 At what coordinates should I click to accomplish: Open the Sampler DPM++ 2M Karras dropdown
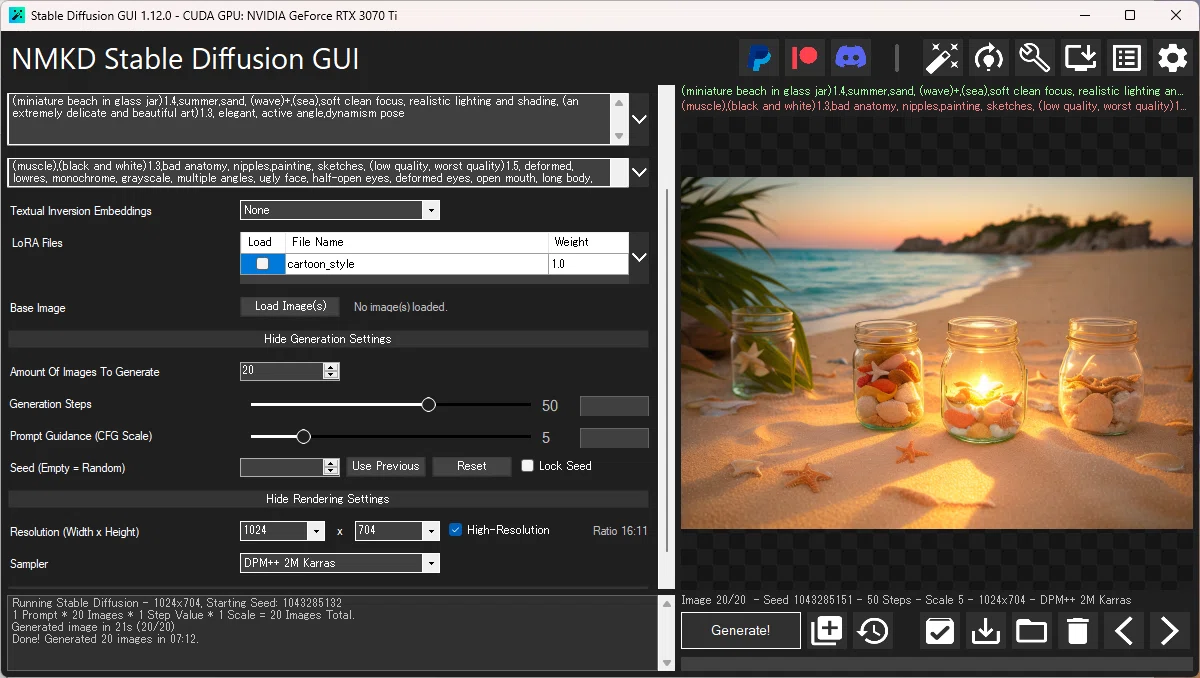coord(340,563)
